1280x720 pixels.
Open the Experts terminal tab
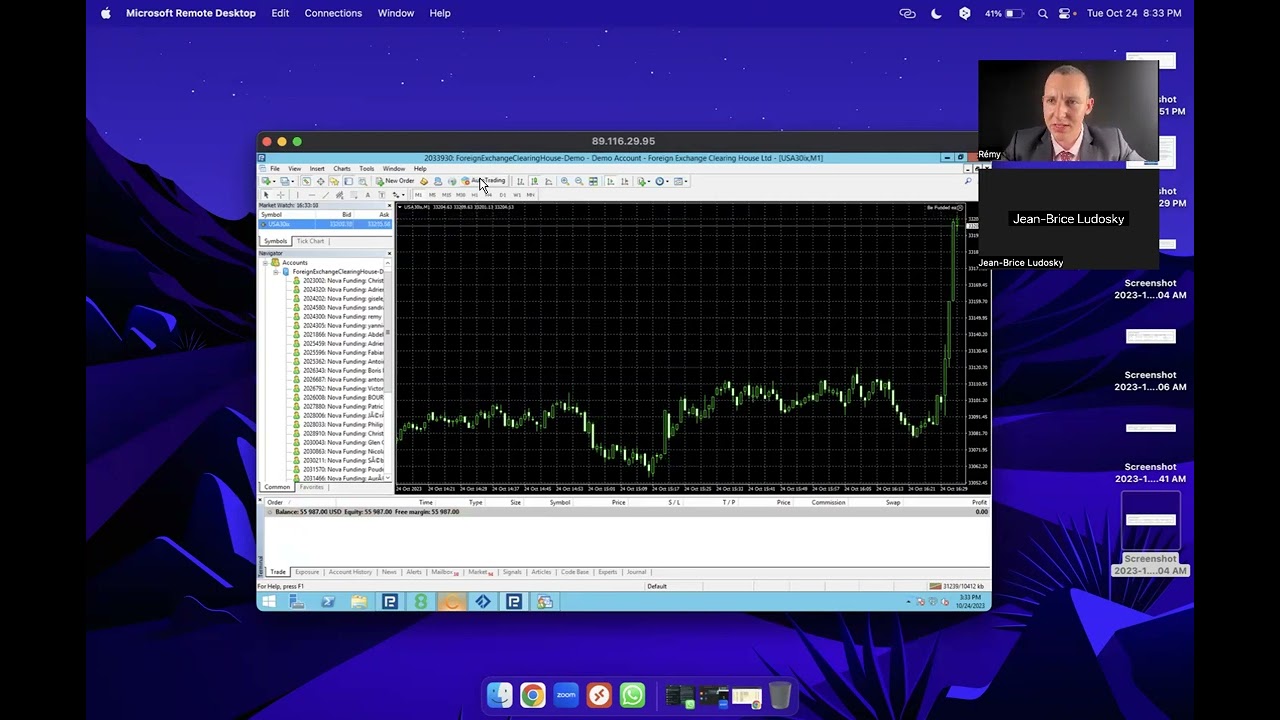pyautogui.click(x=607, y=572)
